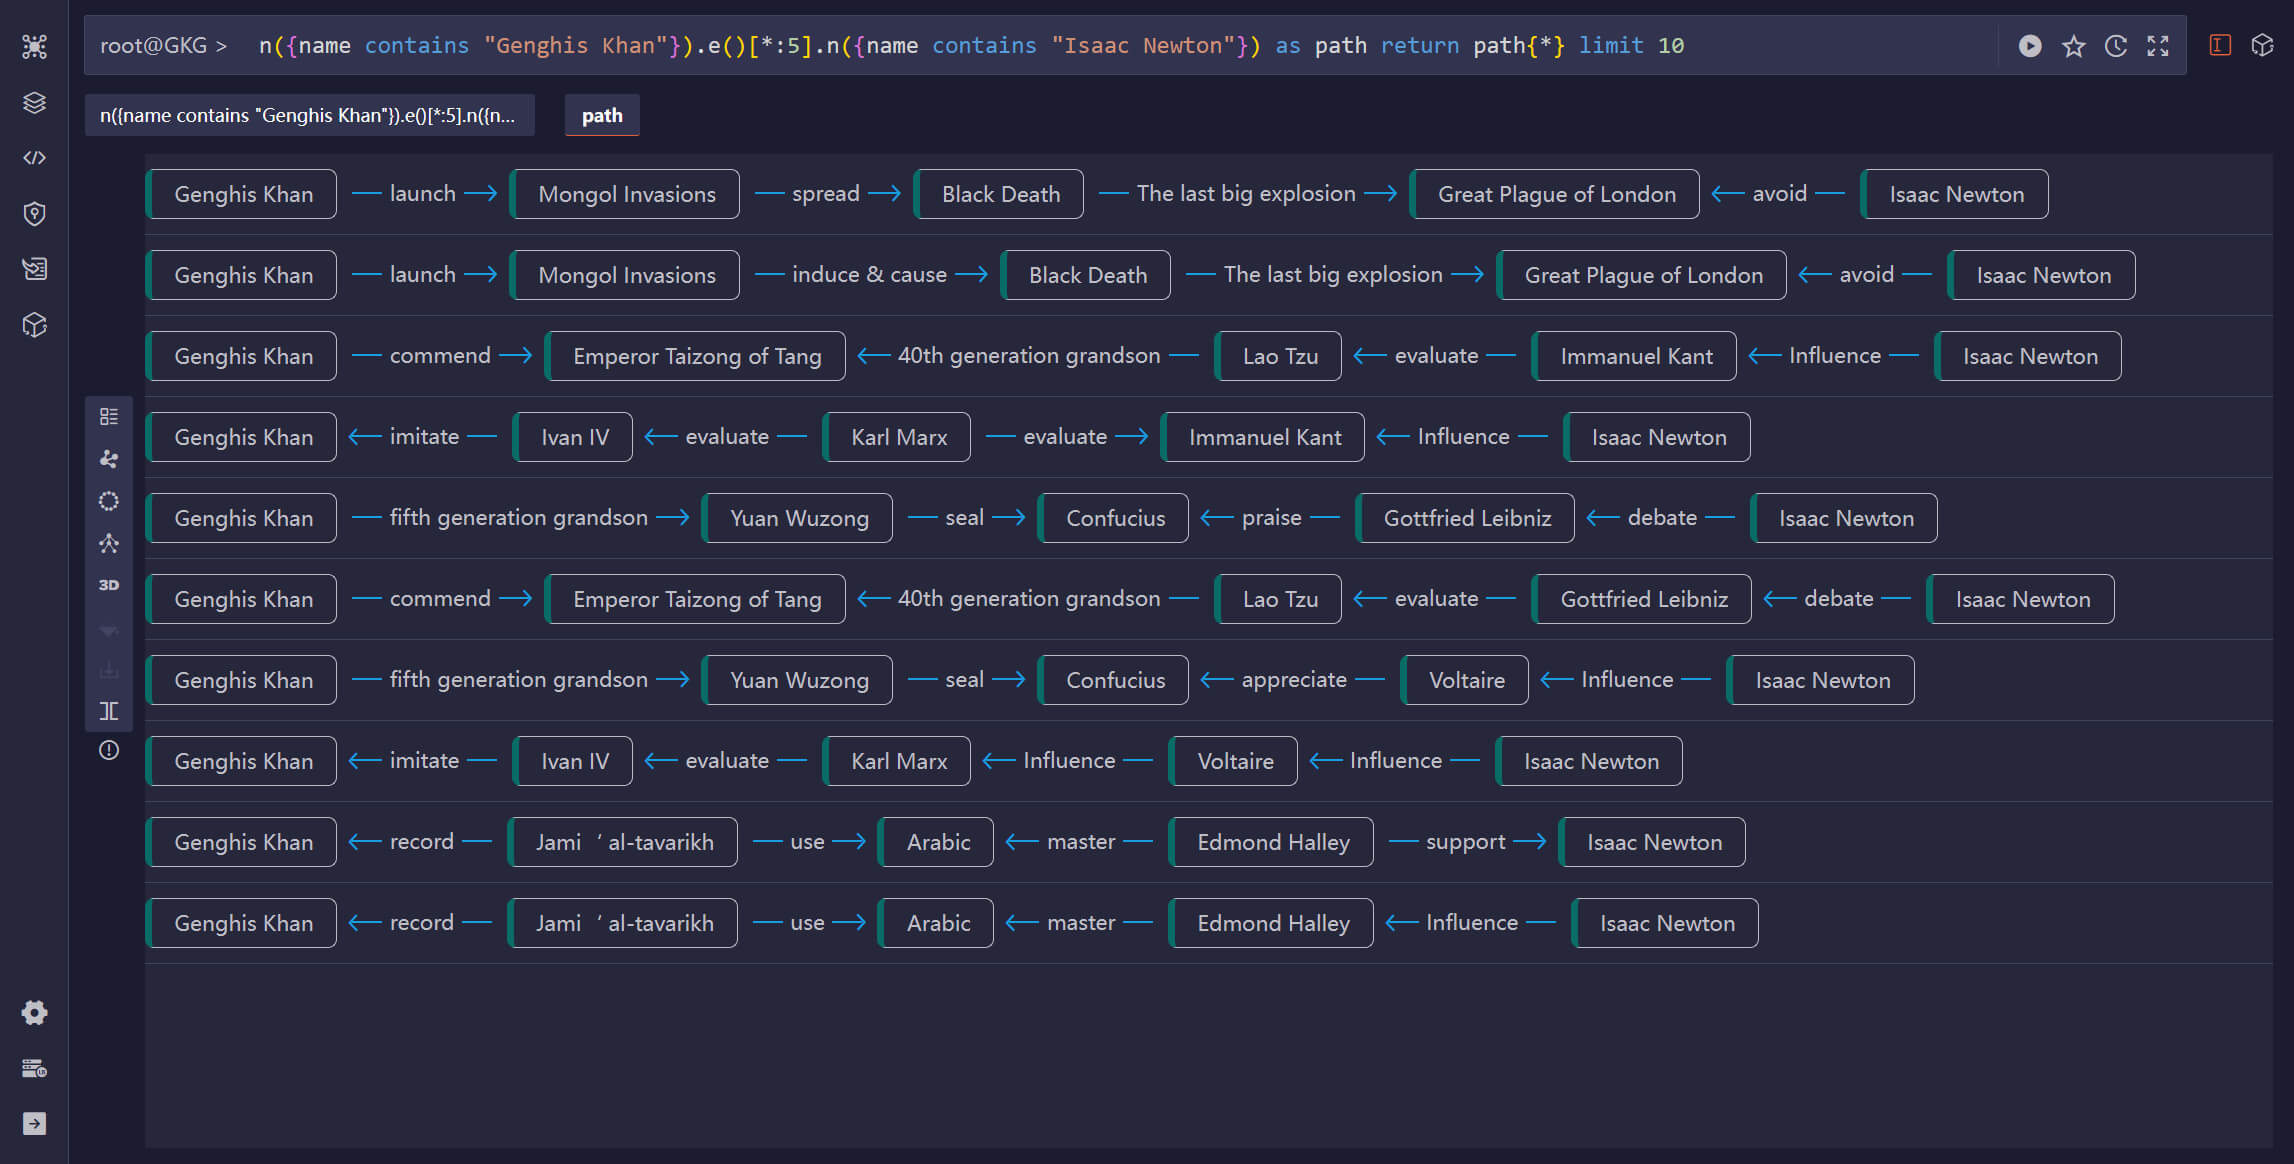Viewport: 2294px width, 1164px height.
Task: Click the logout arrow icon at bottom left
Action: pos(35,1123)
